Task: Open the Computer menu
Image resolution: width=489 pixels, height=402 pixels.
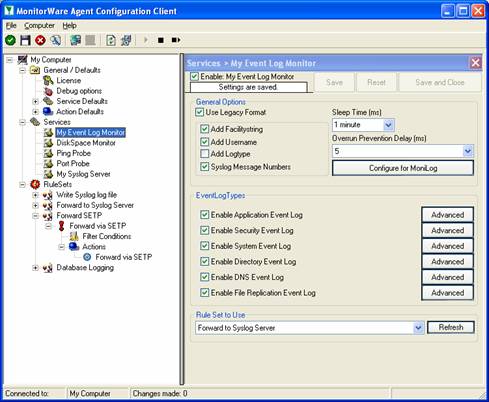Action: click(x=39, y=26)
